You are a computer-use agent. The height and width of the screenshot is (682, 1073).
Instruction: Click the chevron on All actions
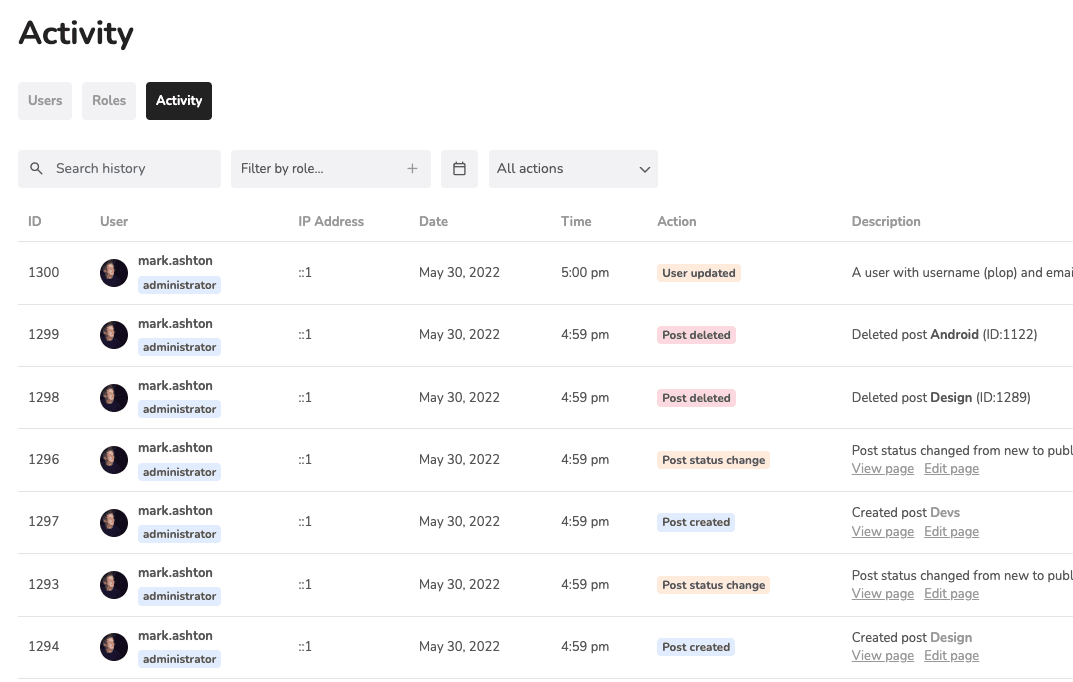coord(645,168)
